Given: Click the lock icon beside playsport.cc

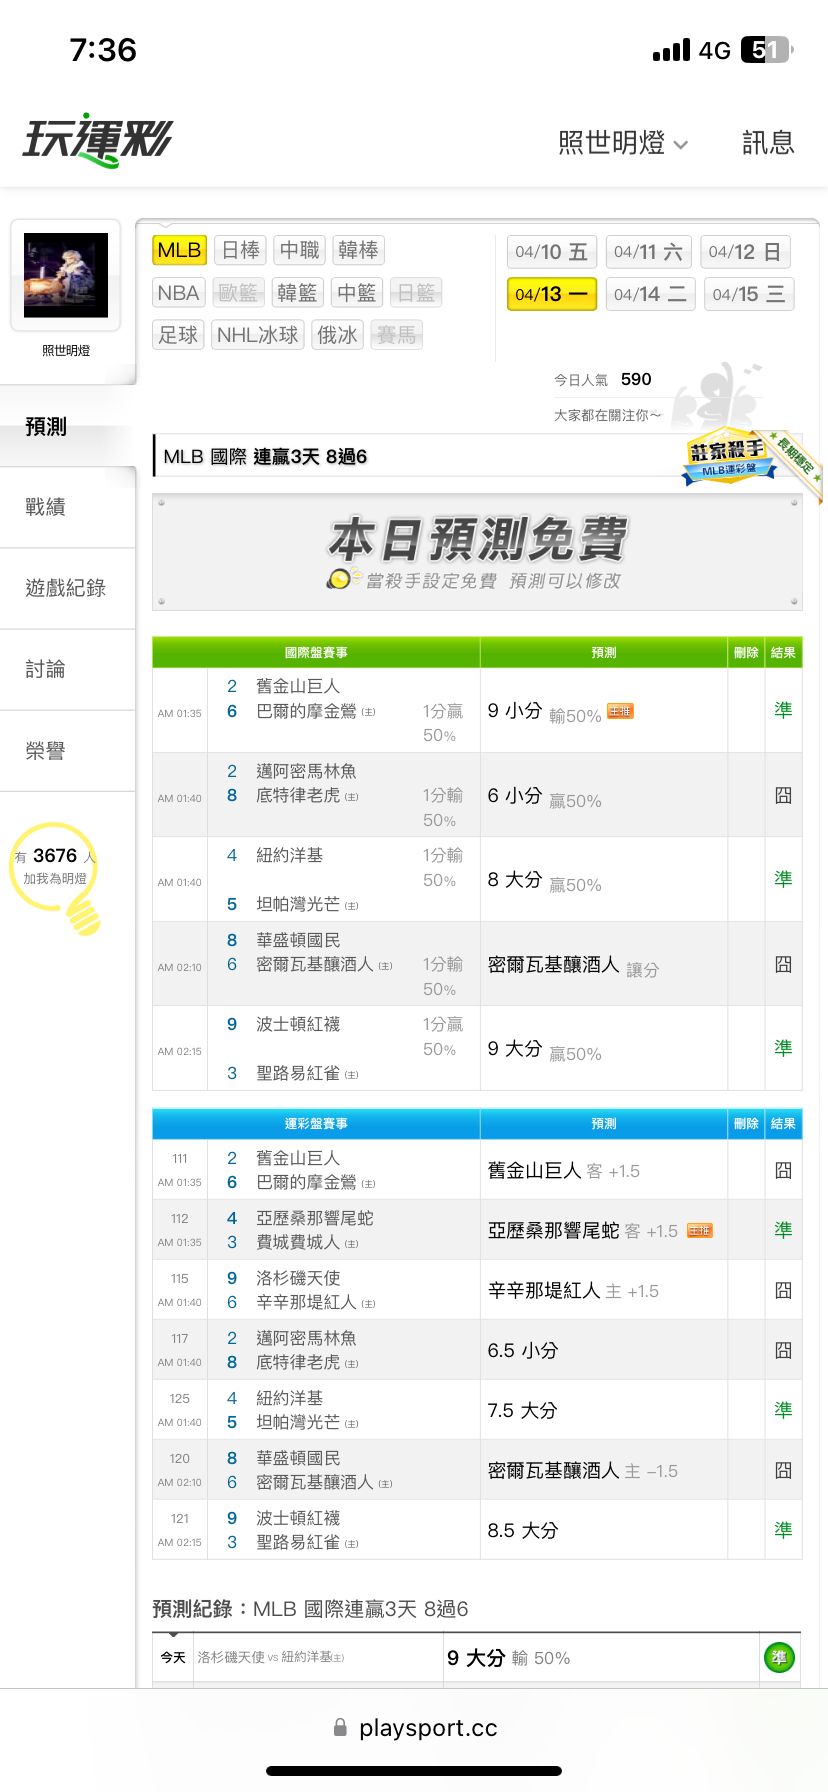Looking at the screenshot, I should 340,1727.
